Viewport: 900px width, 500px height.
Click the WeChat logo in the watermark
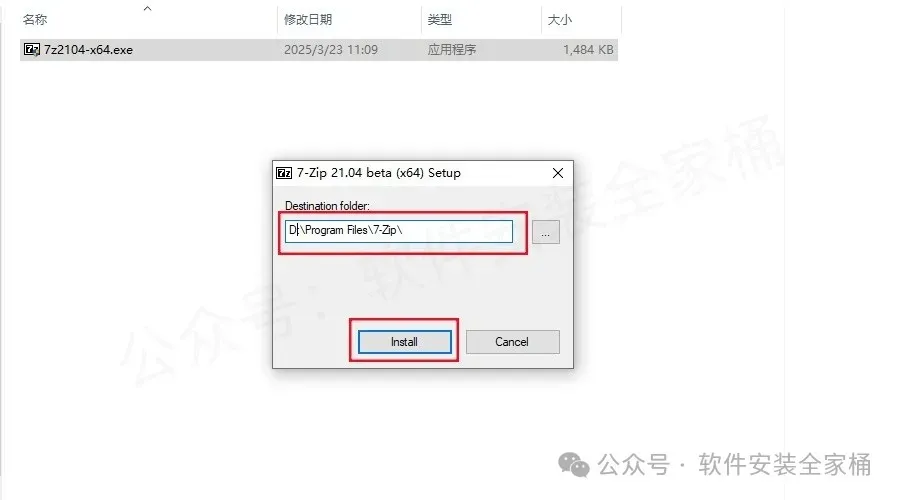pos(573,465)
